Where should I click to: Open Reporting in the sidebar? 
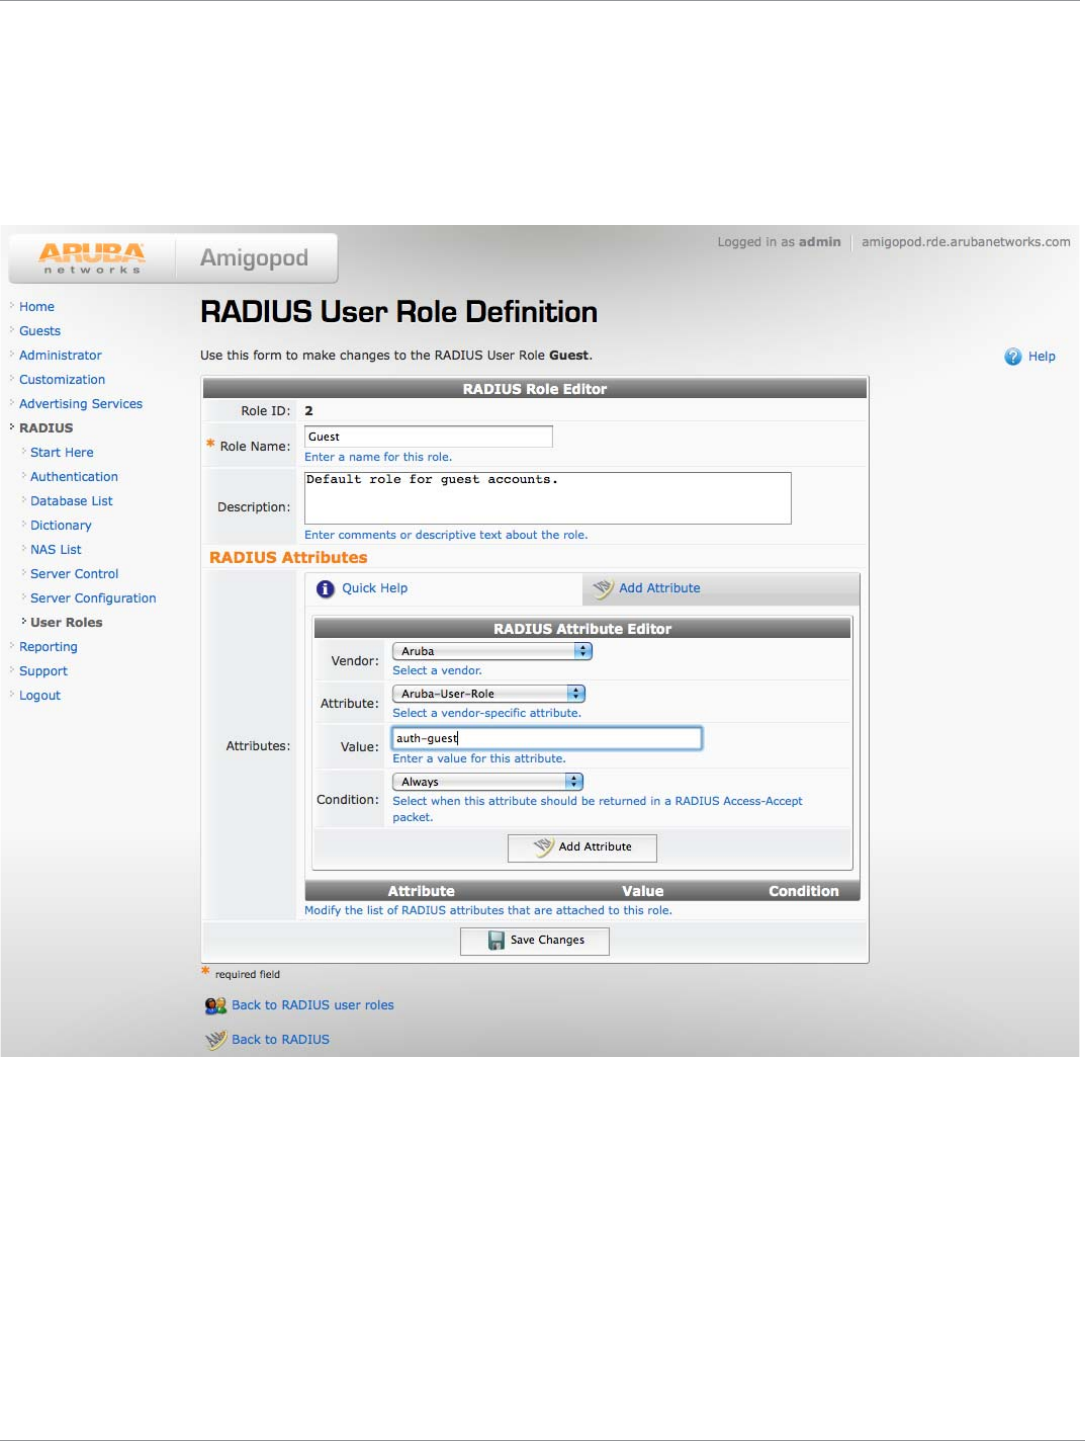tap(48, 647)
